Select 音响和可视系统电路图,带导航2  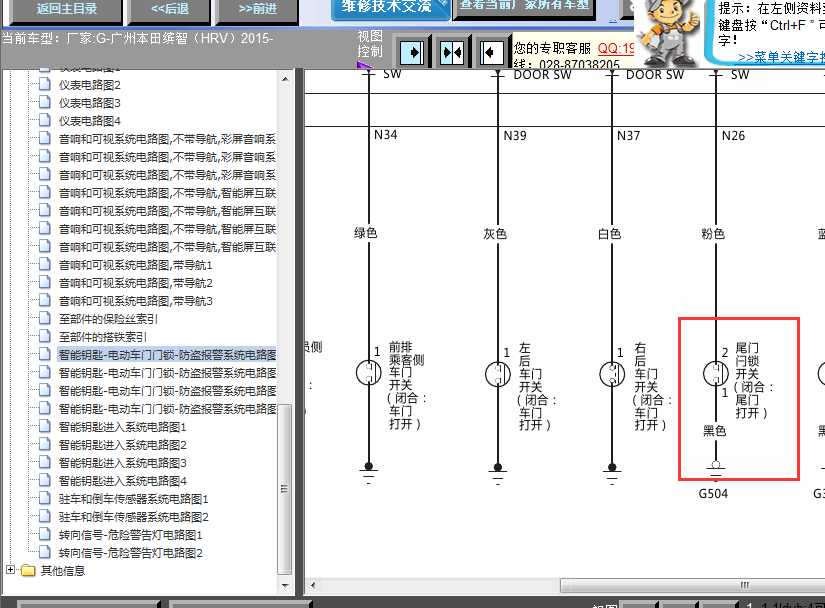pos(135,283)
